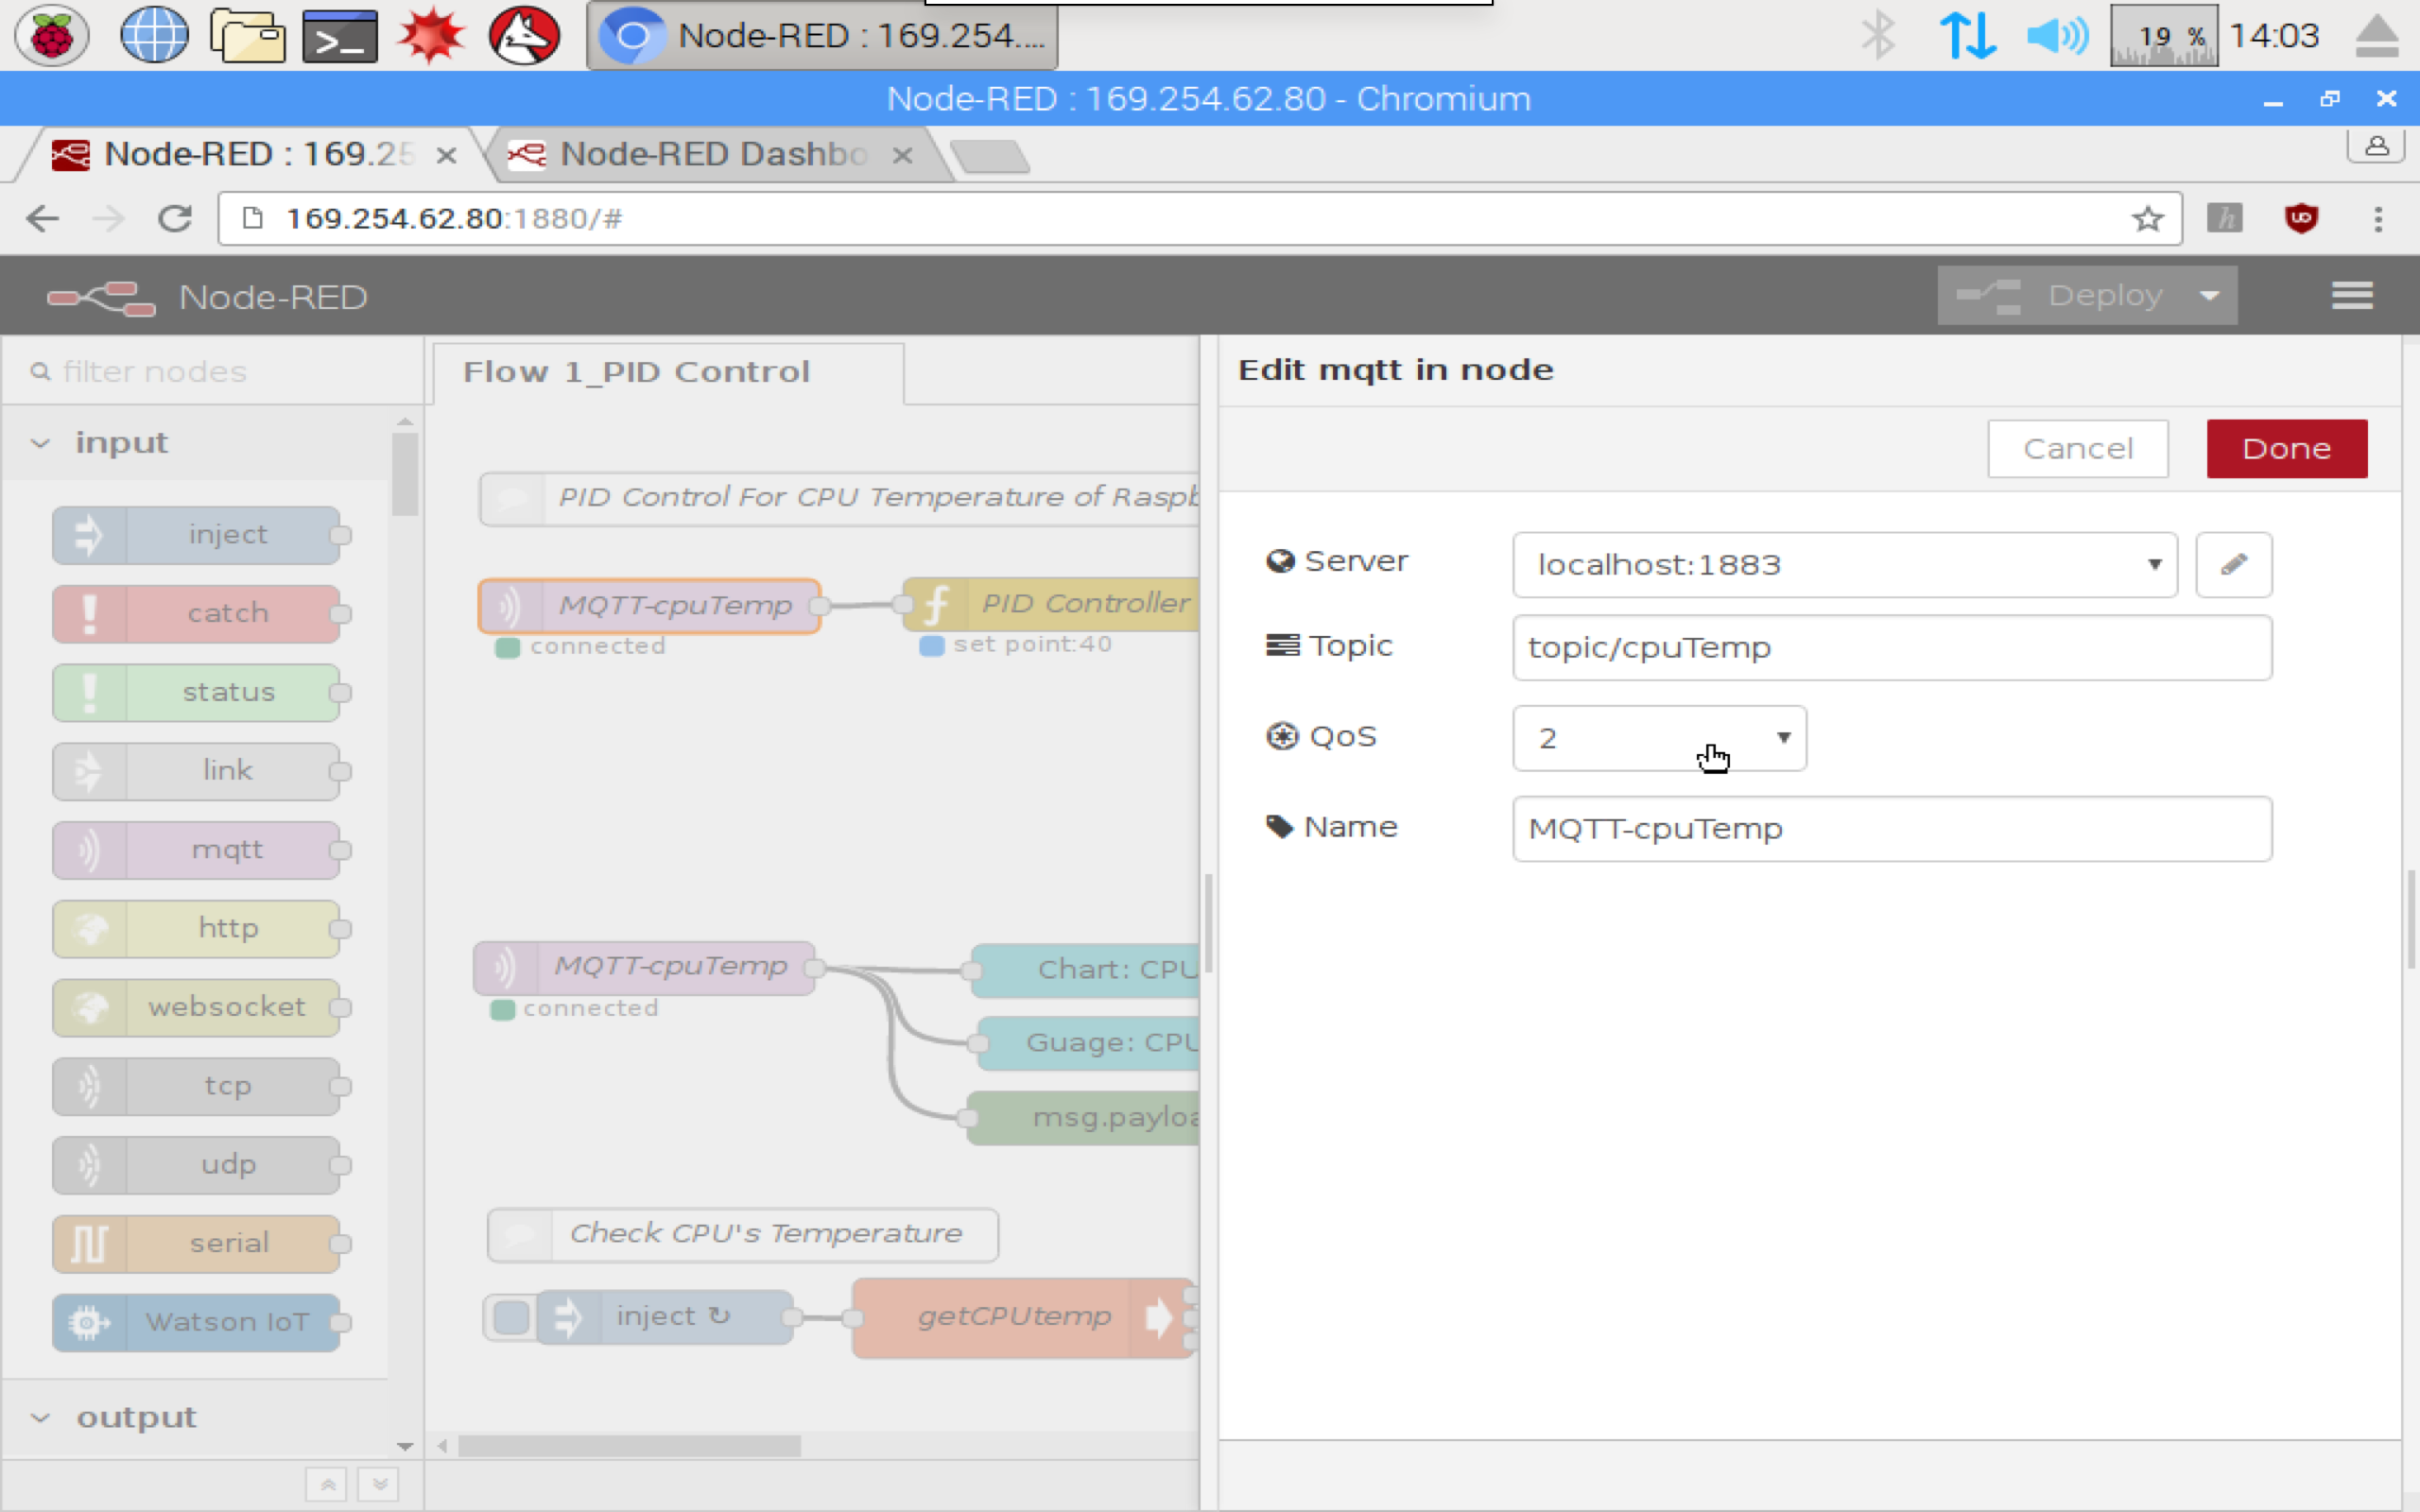This screenshot has height=1512, width=2420.
Task: Bookmark this page with the star
Action: [x=2147, y=218]
